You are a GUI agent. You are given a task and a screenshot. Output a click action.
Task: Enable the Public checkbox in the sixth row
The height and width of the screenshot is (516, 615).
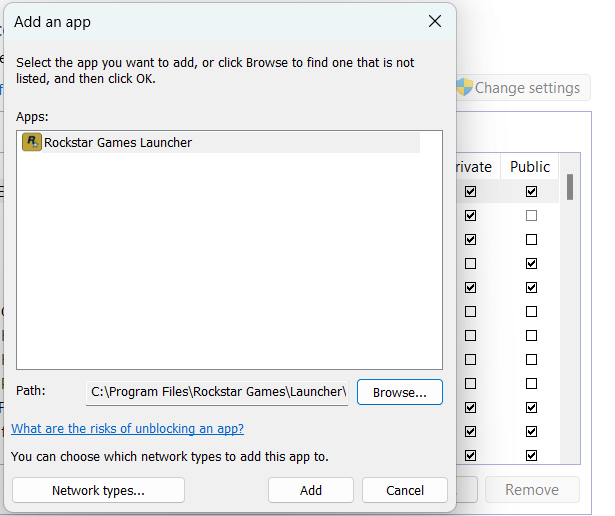coord(531,311)
